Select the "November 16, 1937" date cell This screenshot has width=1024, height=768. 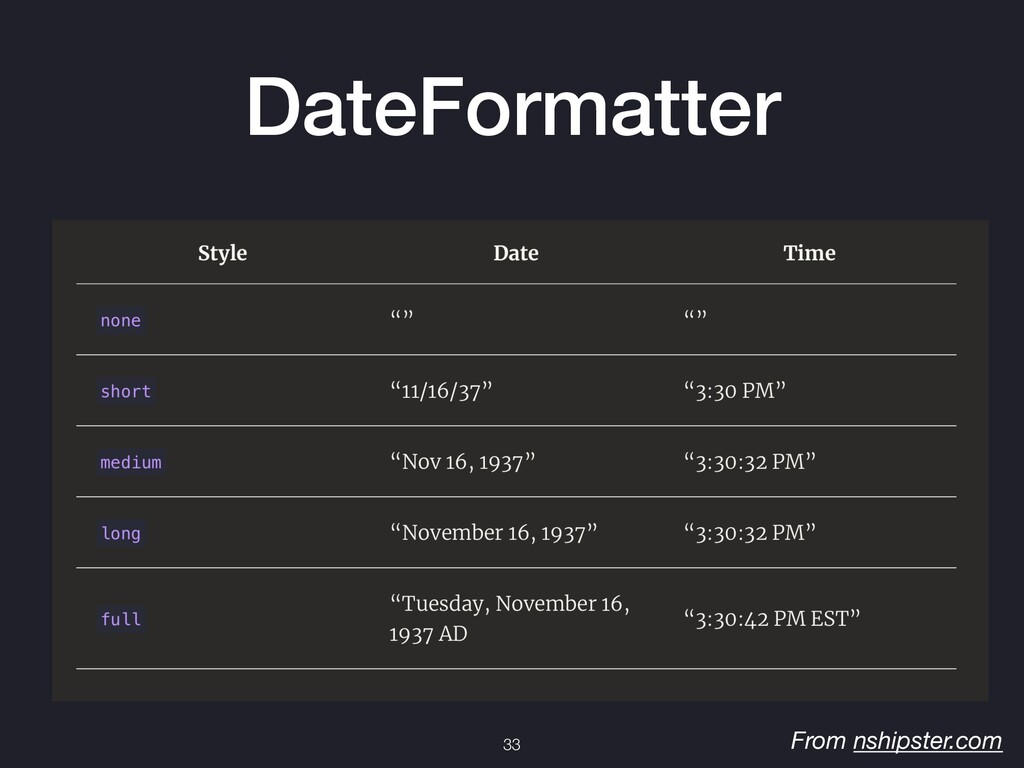[x=493, y=533]
